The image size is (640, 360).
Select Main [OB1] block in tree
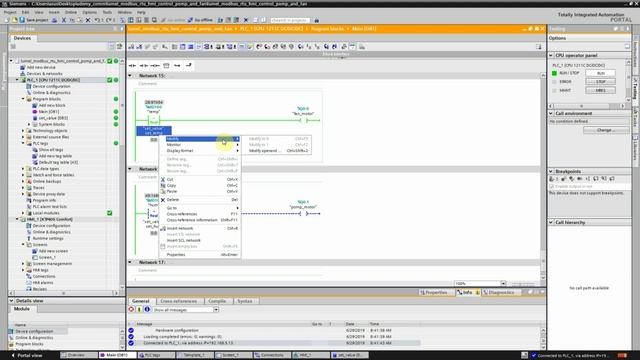(49, 111)
